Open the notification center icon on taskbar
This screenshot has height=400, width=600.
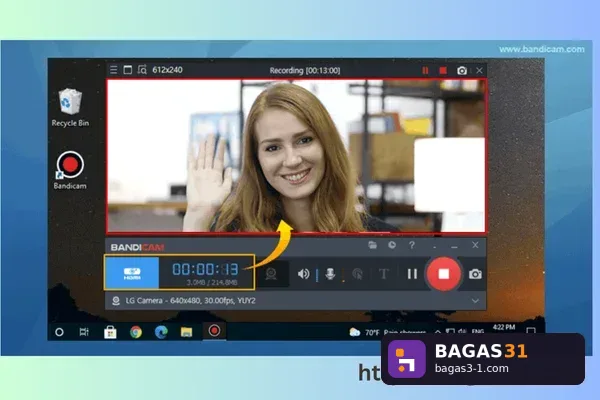pos(531,331)
